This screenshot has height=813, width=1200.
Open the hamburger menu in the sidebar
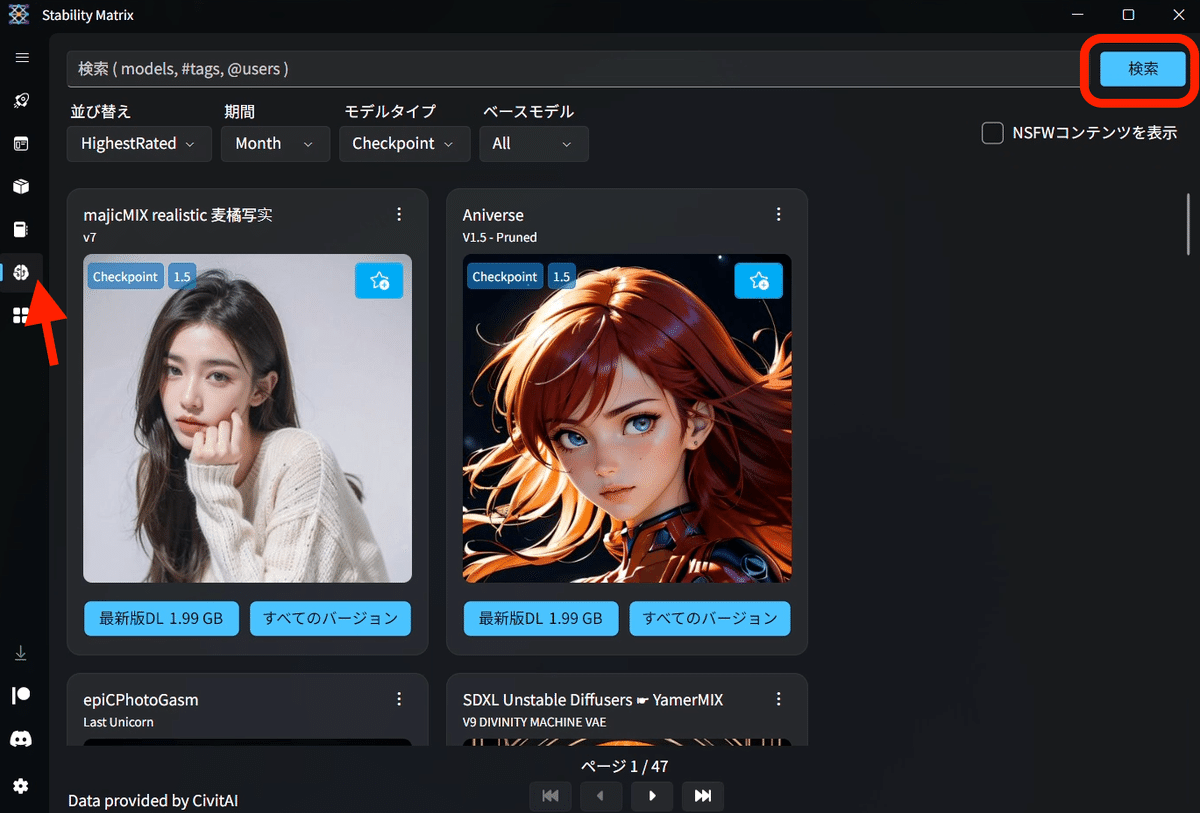click(21, 57)
